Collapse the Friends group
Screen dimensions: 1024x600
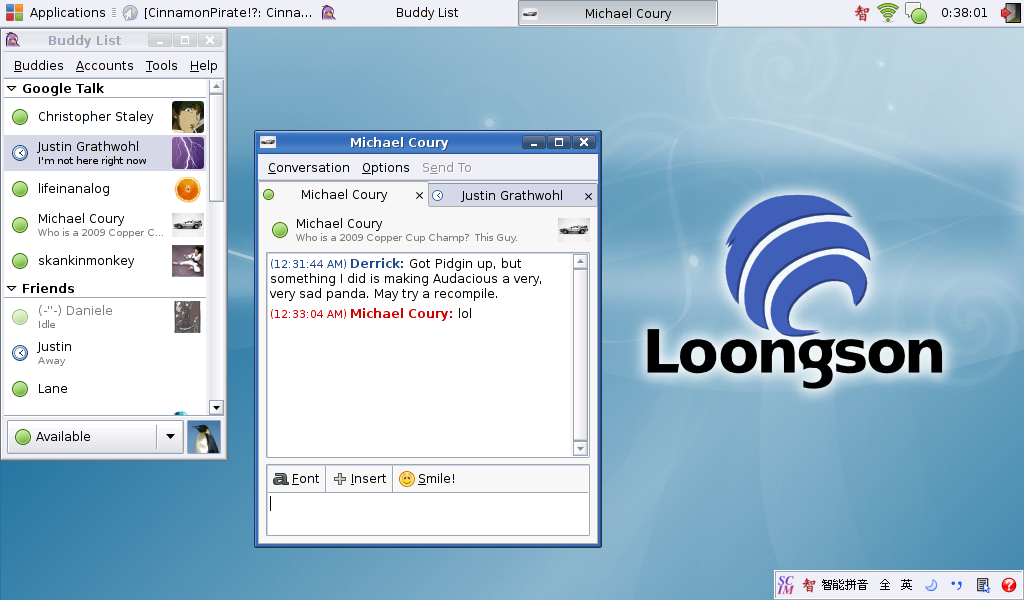tap(12, 288)
